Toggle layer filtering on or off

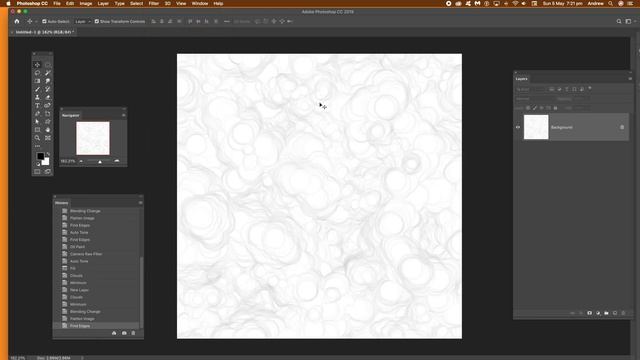pos(590,89)
